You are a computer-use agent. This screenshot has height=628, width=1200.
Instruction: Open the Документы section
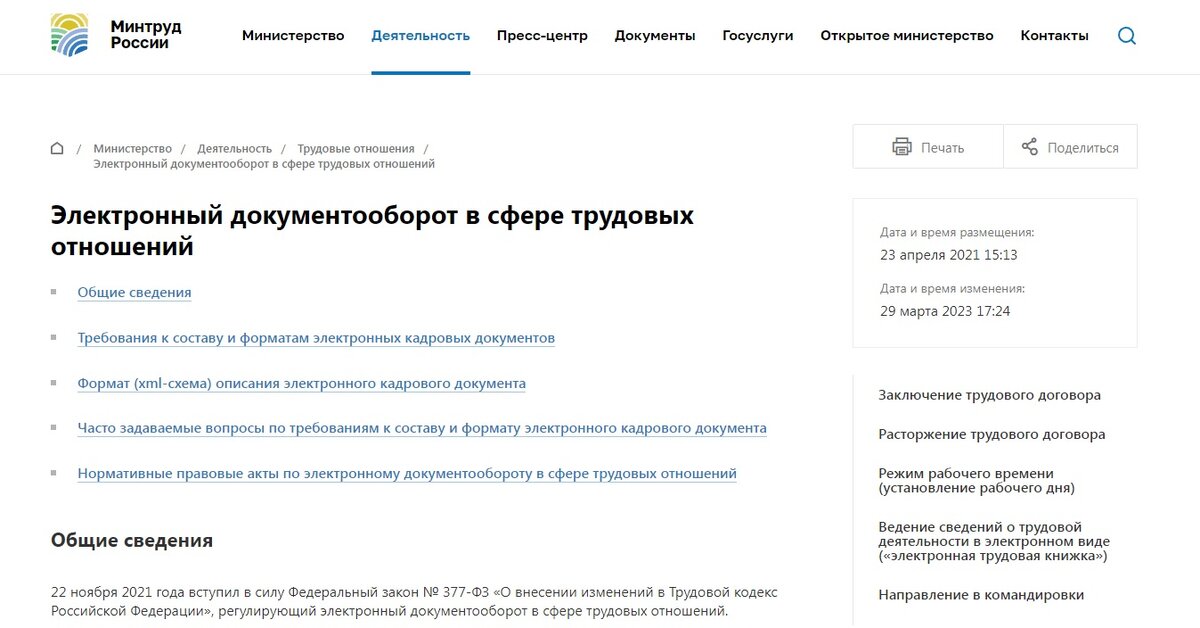[655, 35]
